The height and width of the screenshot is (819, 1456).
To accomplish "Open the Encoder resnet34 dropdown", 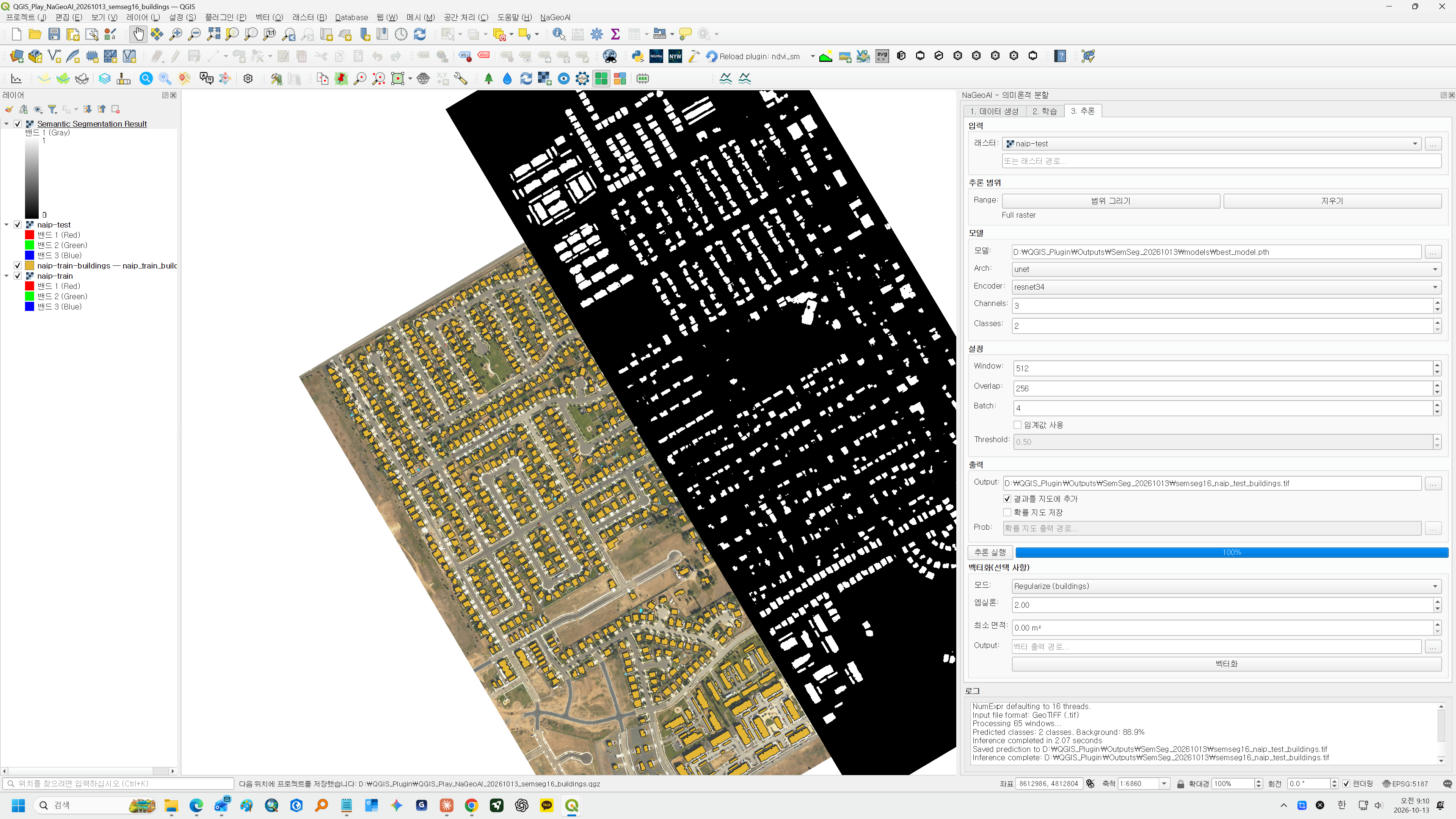I will tap(1226, 287).
